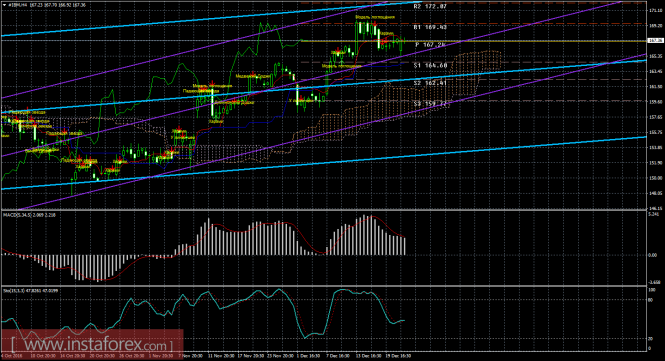This screenshot has width=665, height=361.
Task: Click the 7 Dec 16:30 time axis label
Action: 338,356
